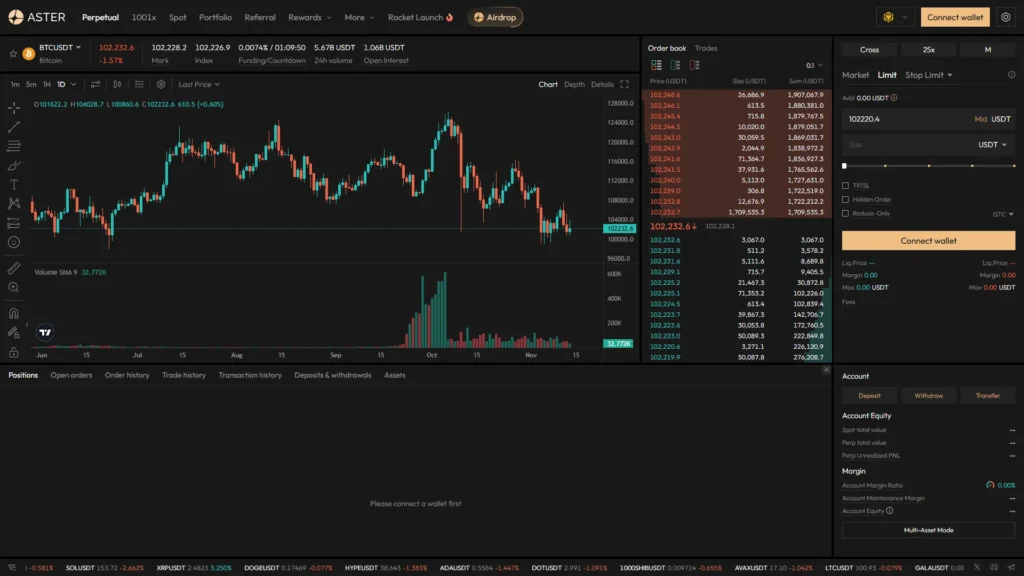Select the trend line drawing tool
Viewport: 1024px width, 576px height.
(x=14, y=127)
